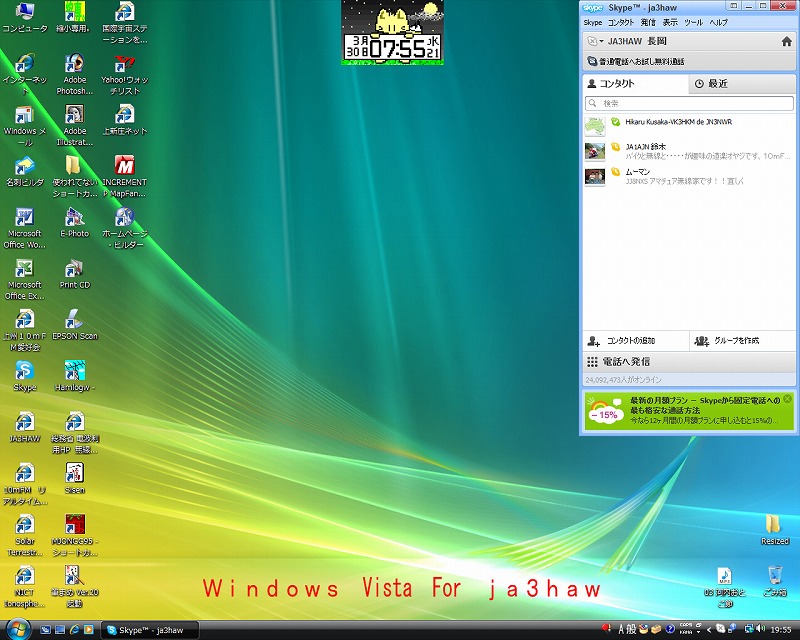800x640 pixels.
Task: Click the network icon in system tray
Action: tap(749, 630)
